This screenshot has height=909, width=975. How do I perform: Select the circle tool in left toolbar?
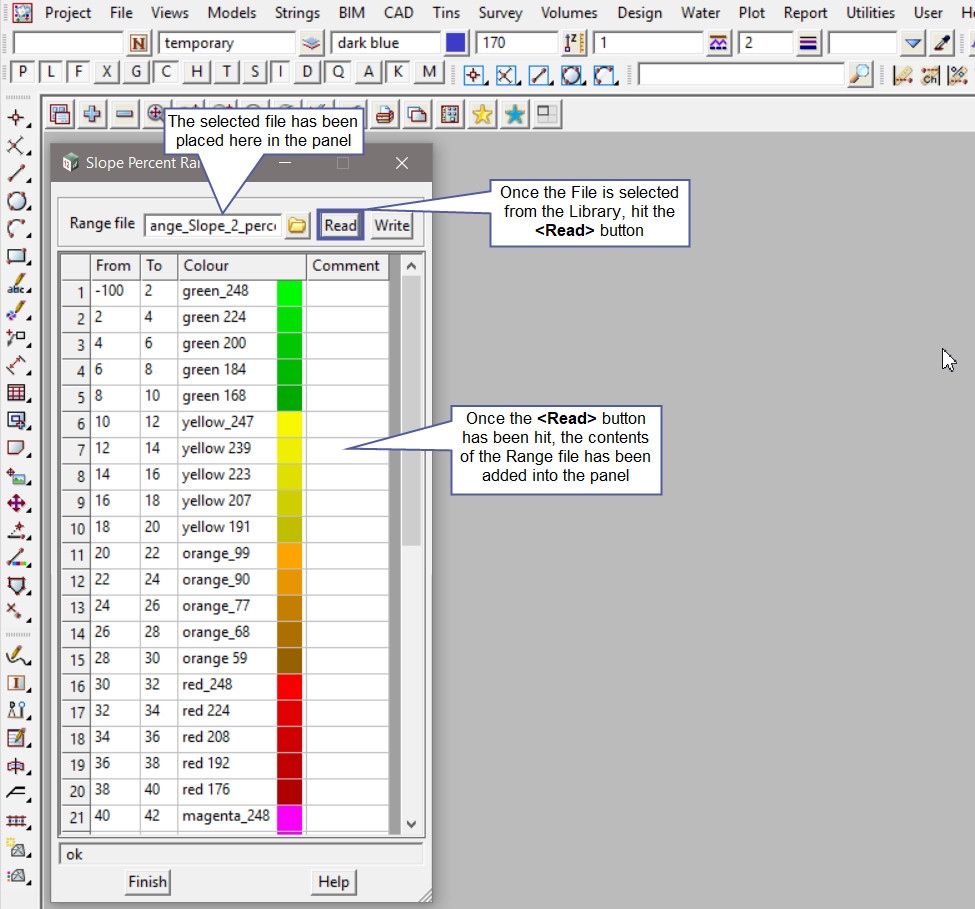pos(17,201)
